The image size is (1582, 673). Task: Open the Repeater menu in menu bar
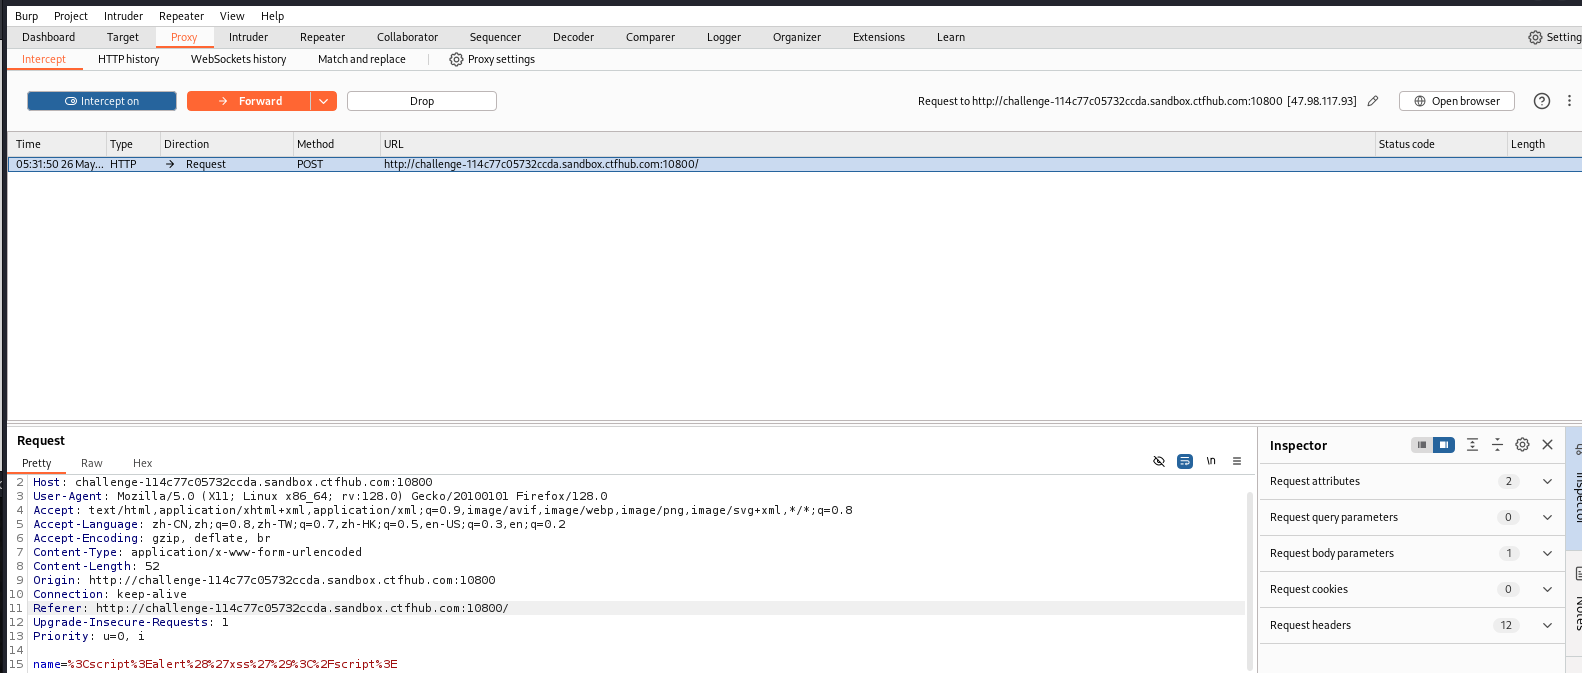click(181, 16)
